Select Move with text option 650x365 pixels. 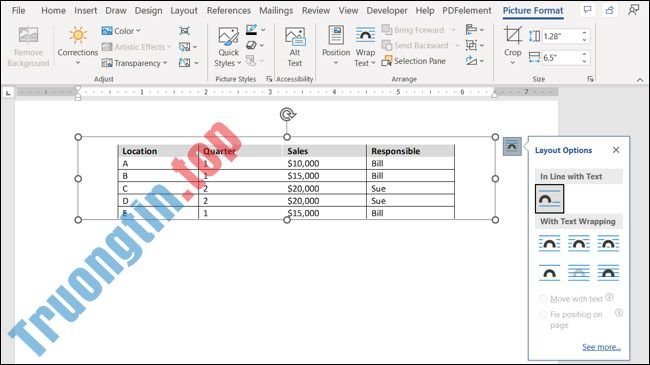pos(571,299)
